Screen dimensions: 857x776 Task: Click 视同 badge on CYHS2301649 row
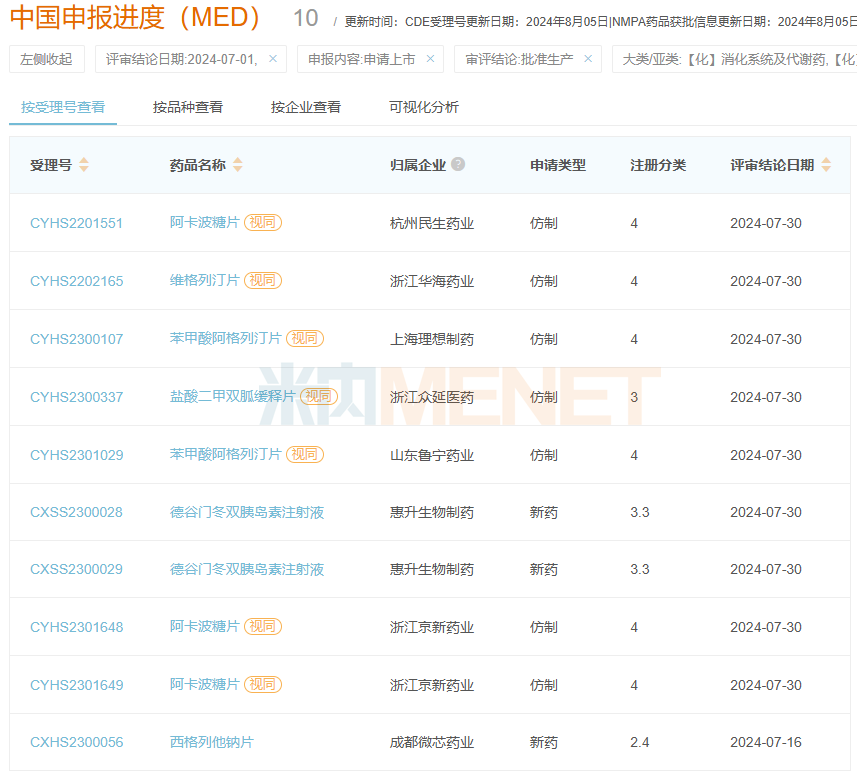[x=263, y=684]
